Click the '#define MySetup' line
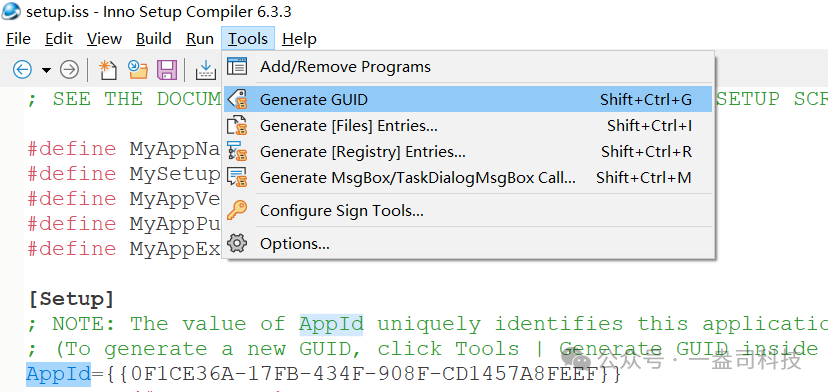The height and width of the screenshot is (392, 828). pos(124,174)
